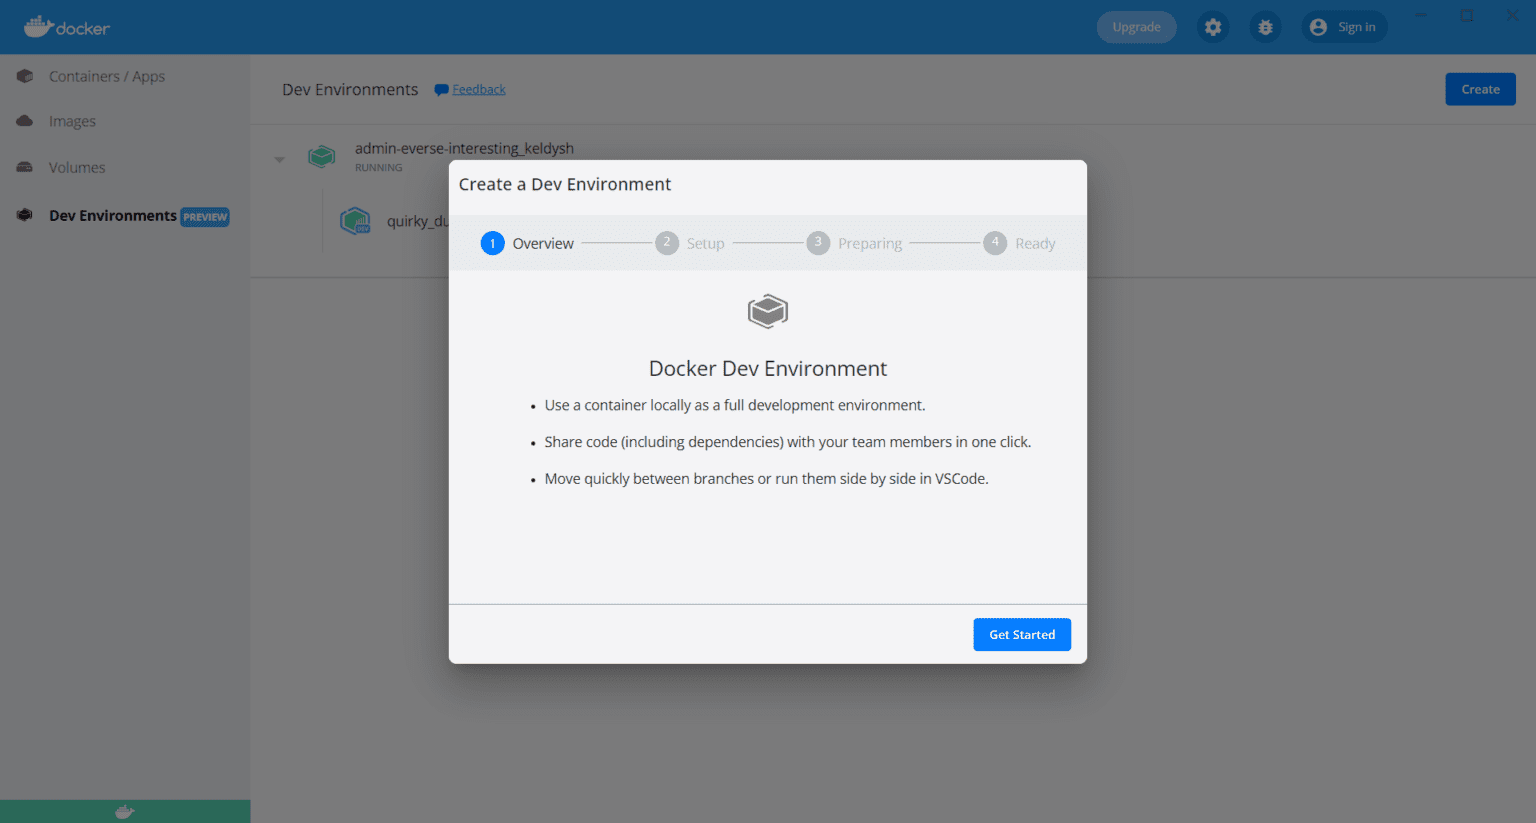Click the quirky_du environment icon
The image size is (1536, 823).
coord(356,221)
